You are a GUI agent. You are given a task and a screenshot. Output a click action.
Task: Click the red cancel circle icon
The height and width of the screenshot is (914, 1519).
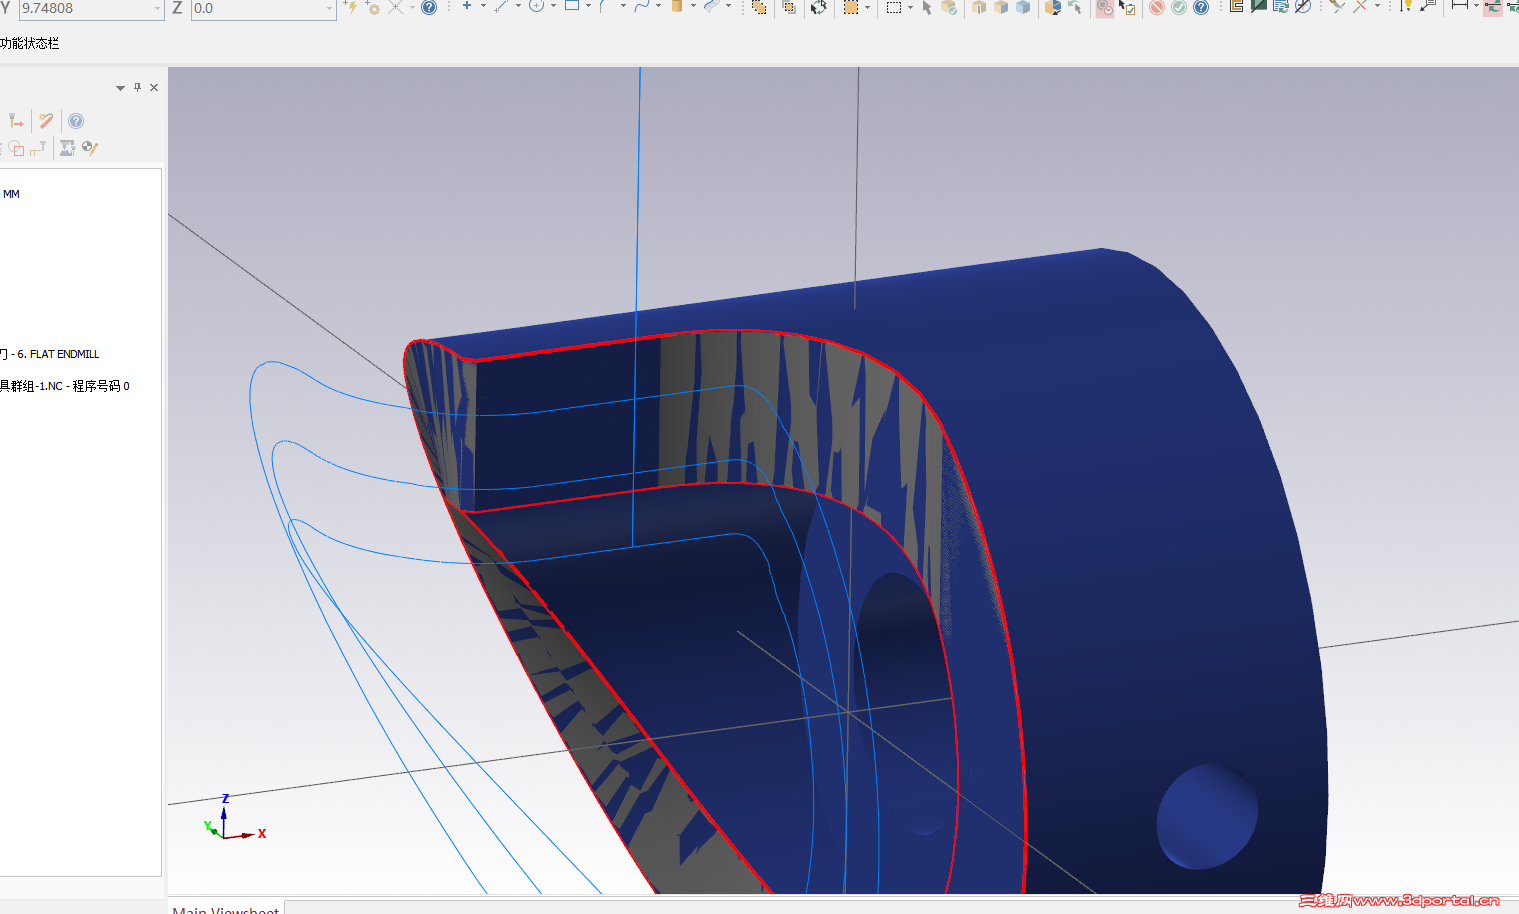tap(1157, 7)
